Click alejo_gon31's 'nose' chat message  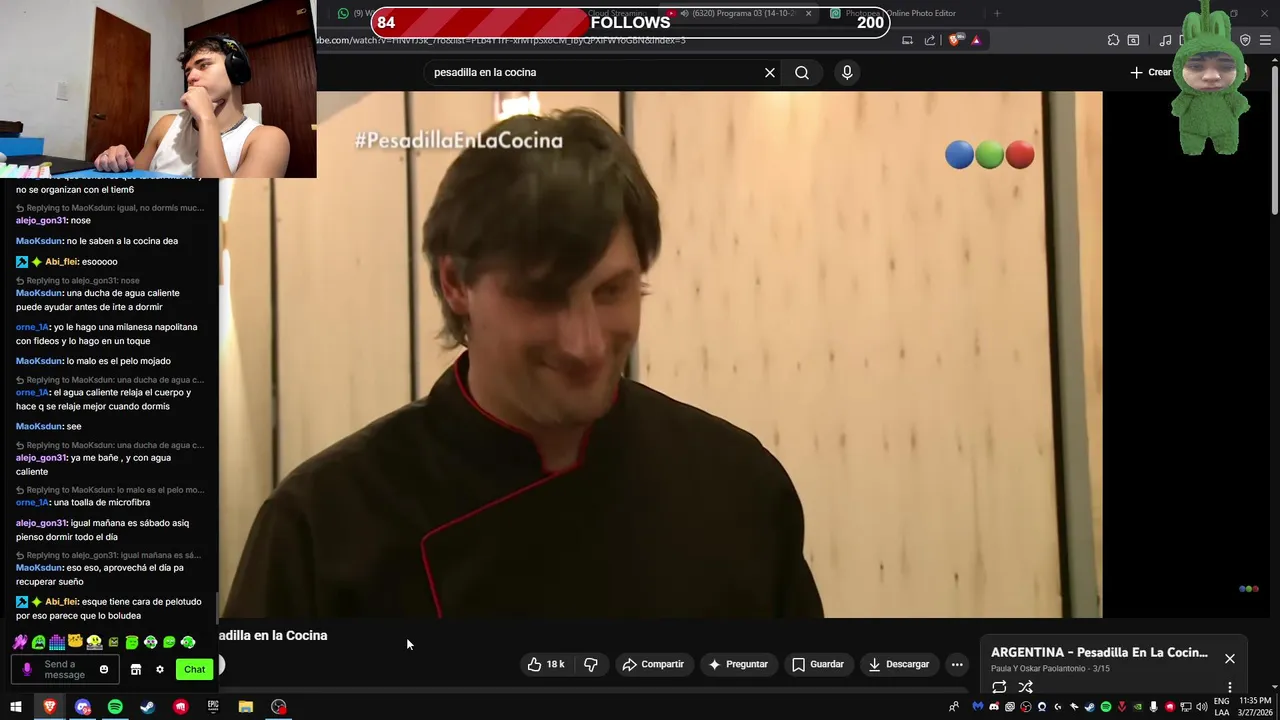(80, 221)
